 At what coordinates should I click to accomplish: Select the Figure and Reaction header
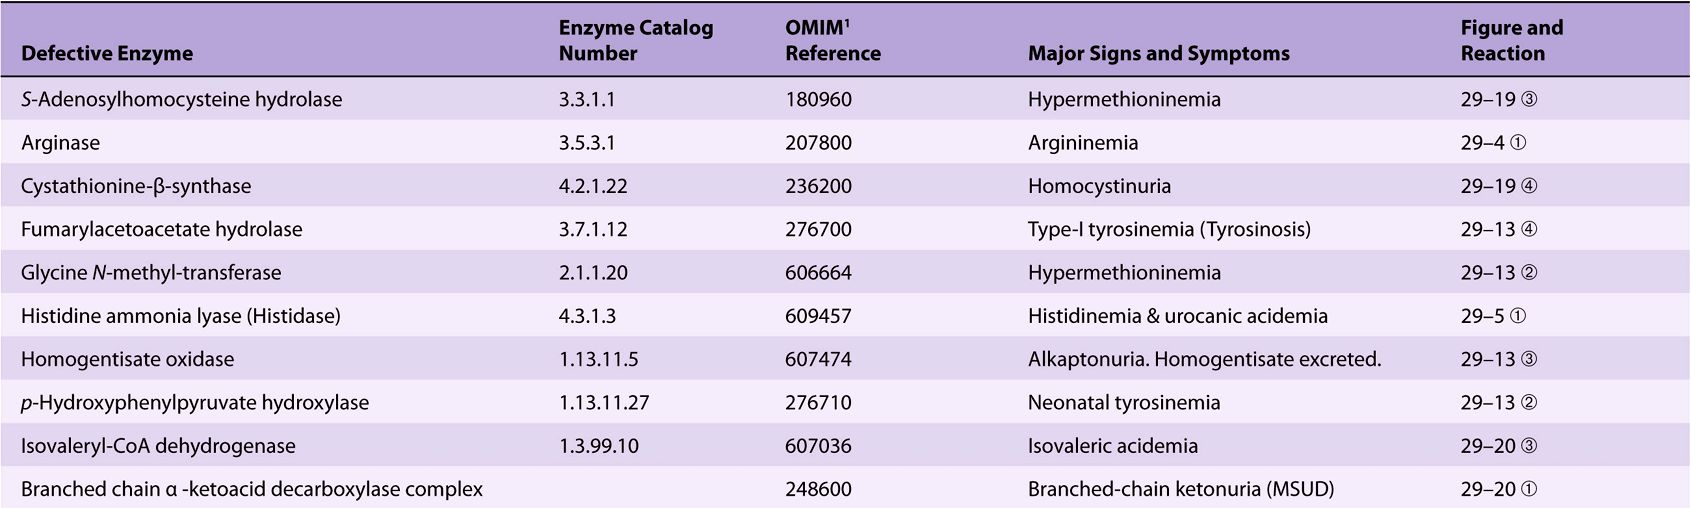1511,40
